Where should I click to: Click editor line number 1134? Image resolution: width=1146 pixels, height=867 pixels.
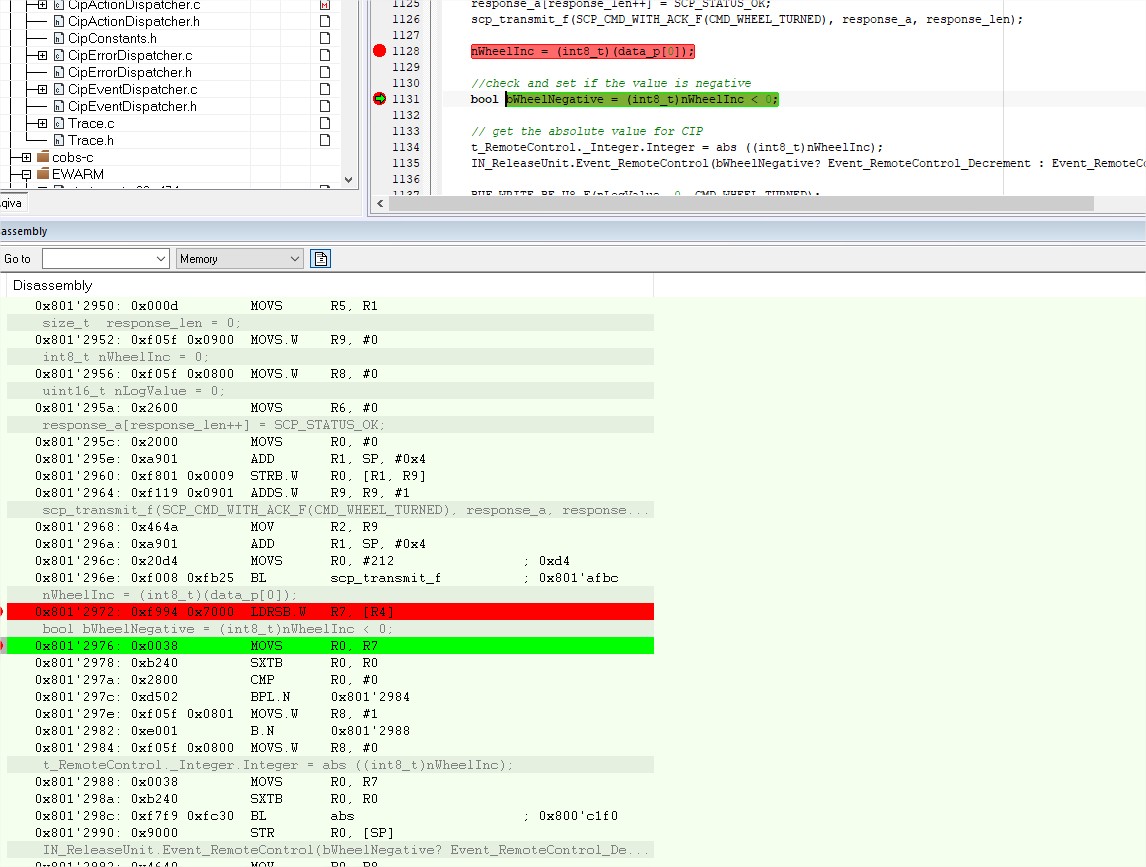pos(406,147)
